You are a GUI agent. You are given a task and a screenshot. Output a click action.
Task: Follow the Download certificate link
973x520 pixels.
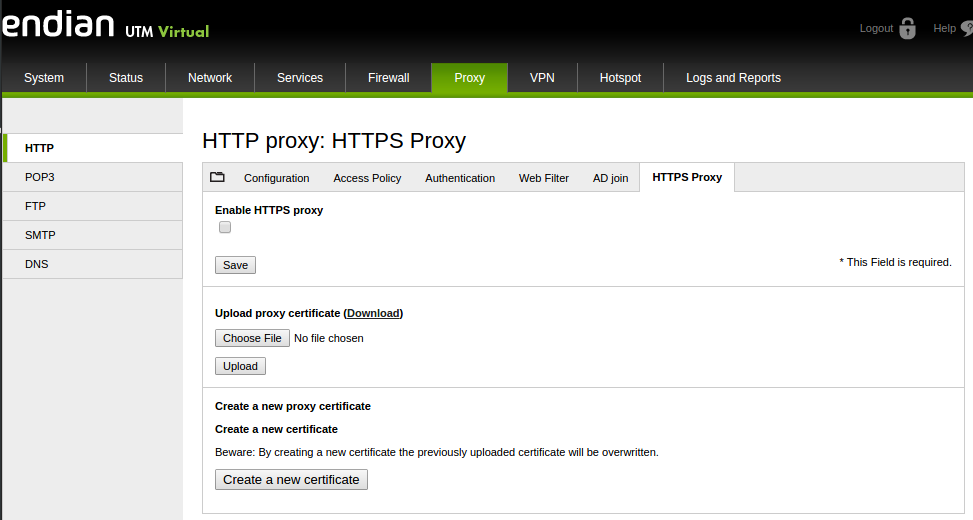click(374, 313)
